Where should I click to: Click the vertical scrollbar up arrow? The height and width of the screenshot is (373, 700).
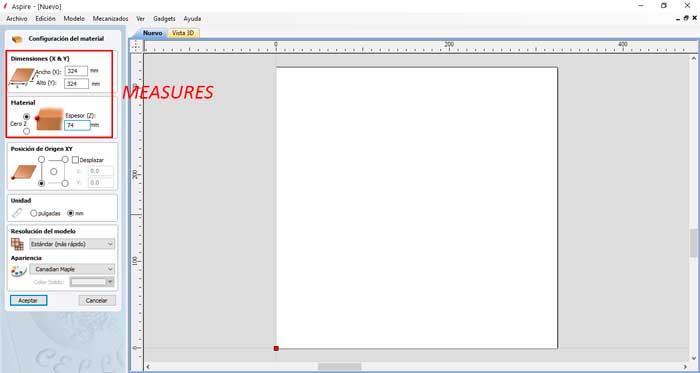coord(694,58)
